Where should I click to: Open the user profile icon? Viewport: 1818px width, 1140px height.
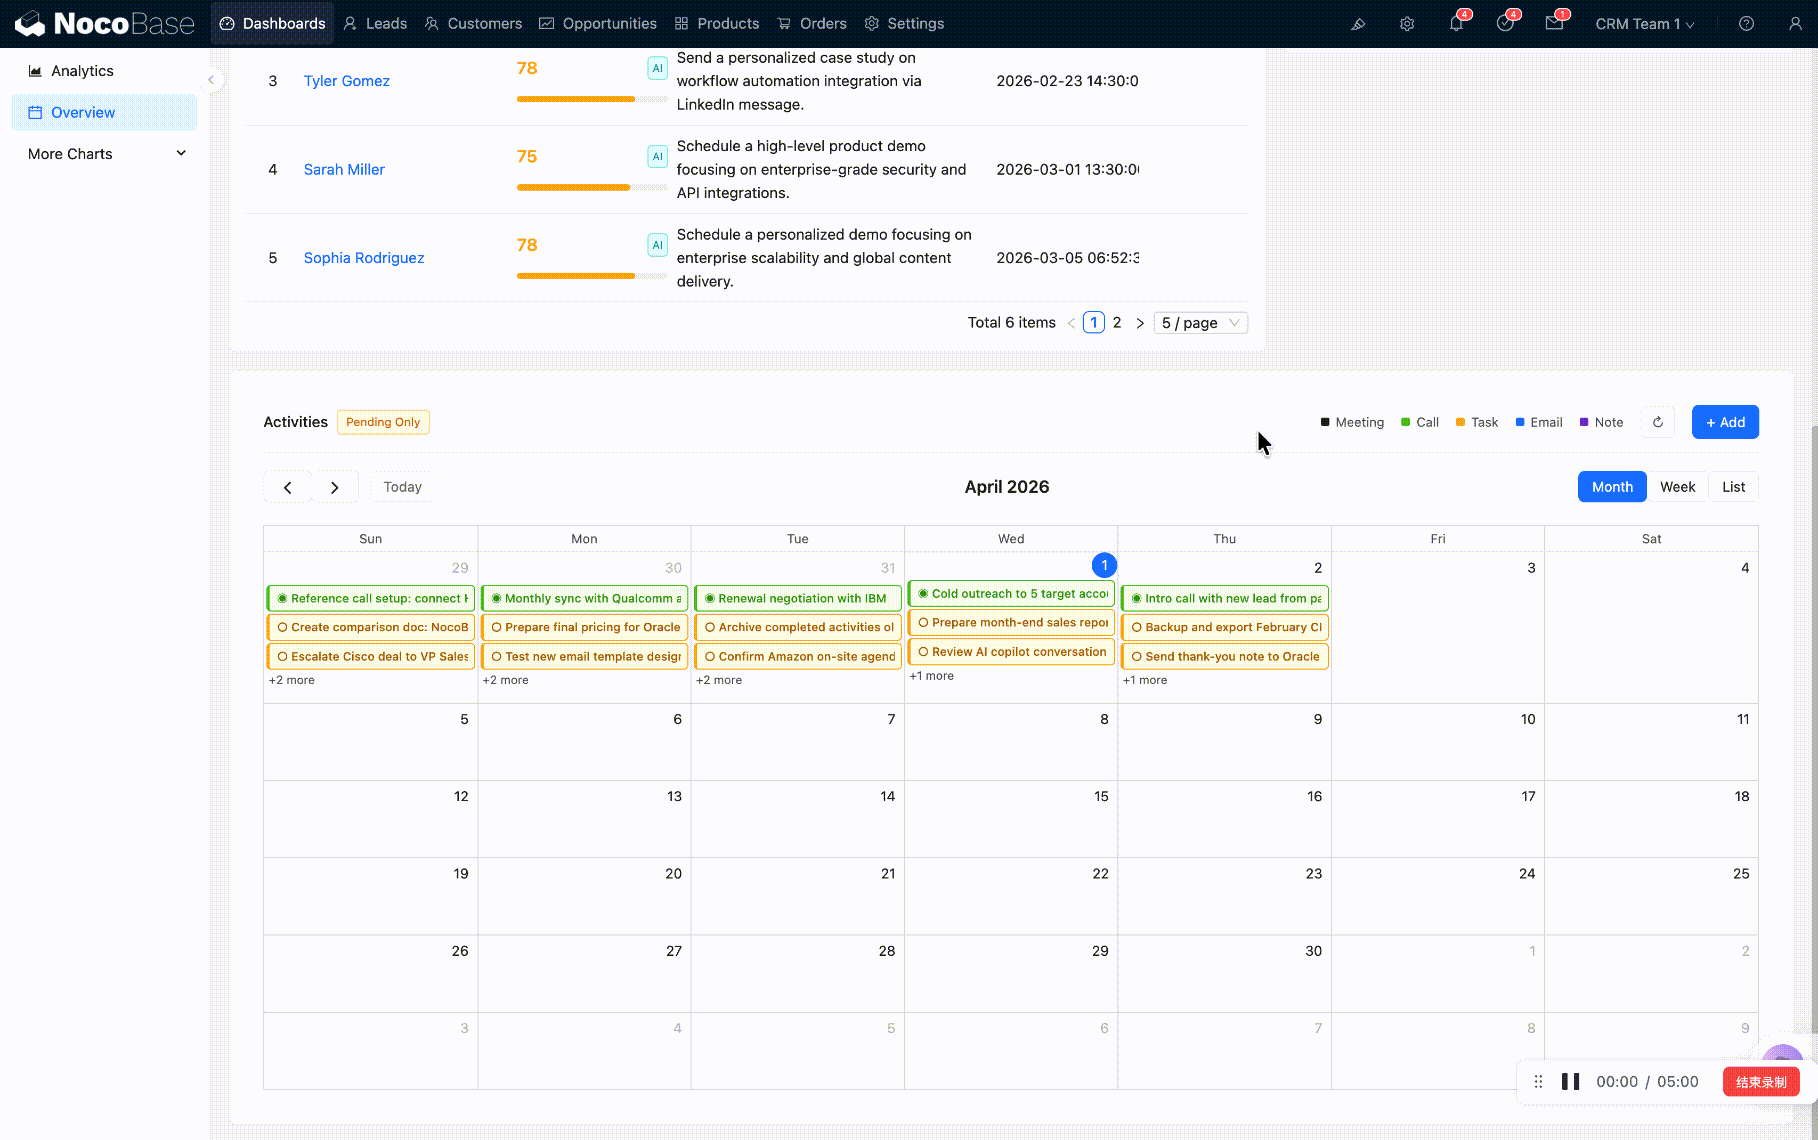[x=1795, y=24]
